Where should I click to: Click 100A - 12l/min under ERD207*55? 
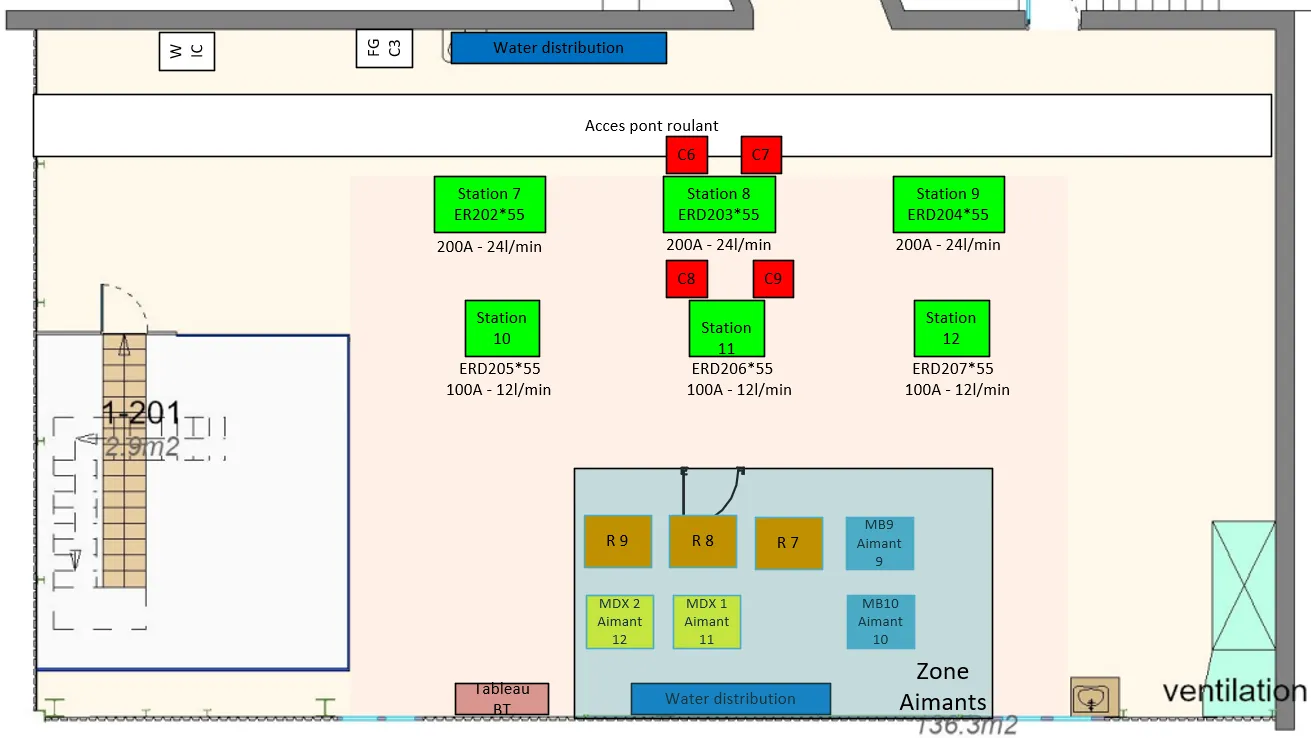pyautogui.click(x=957, y=390)
